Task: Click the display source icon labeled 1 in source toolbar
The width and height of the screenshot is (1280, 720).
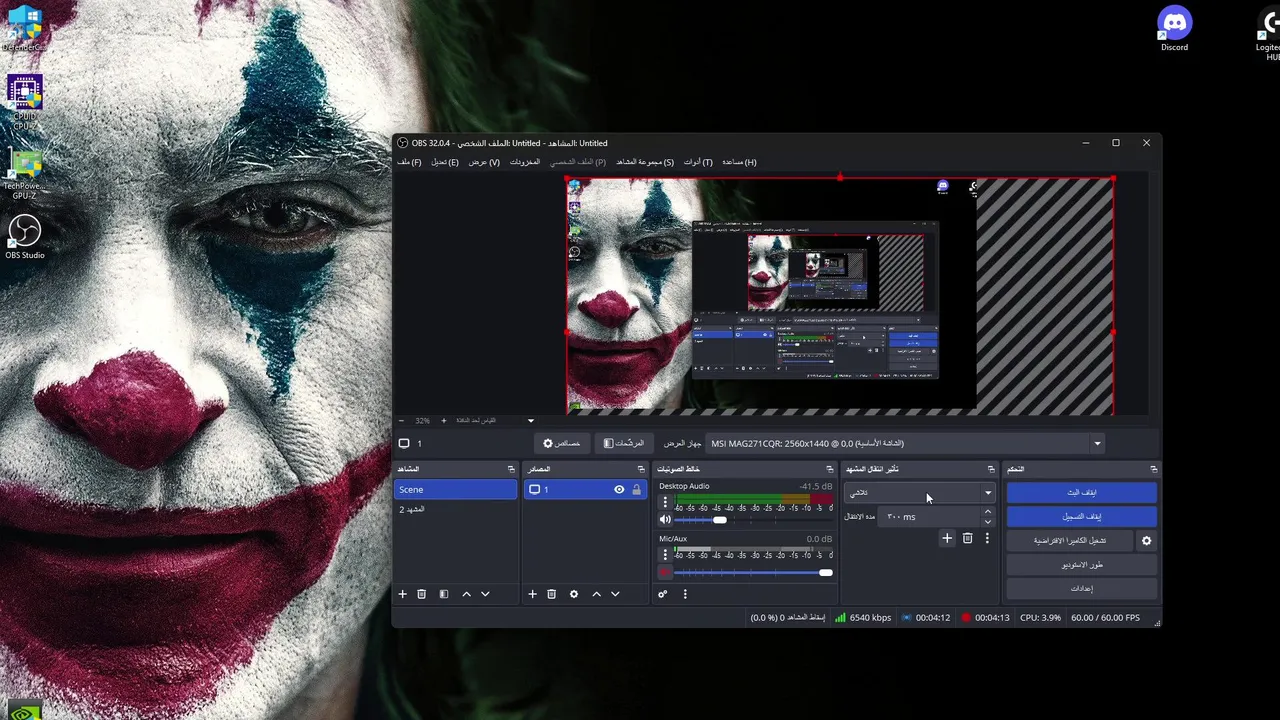Action: (x=404, y=443)
